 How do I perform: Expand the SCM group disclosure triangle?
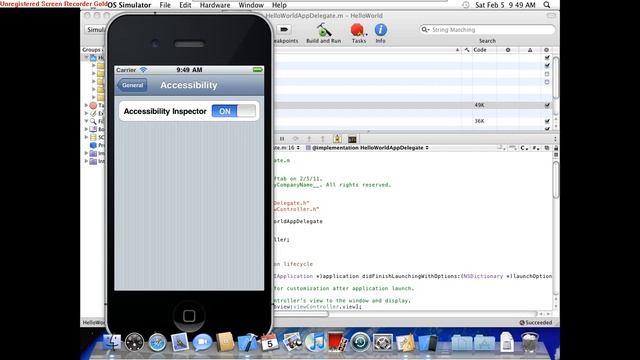coord(87,137)
